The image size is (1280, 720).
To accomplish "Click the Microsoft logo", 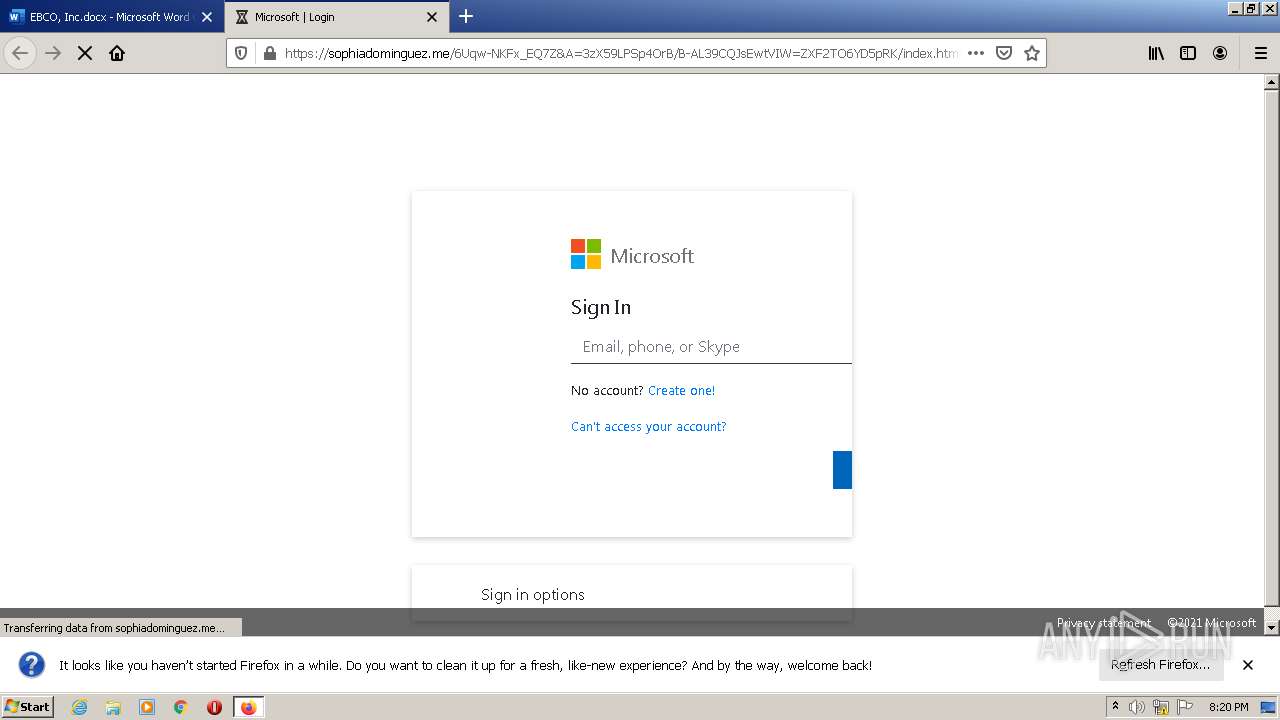I will (632, 255).
